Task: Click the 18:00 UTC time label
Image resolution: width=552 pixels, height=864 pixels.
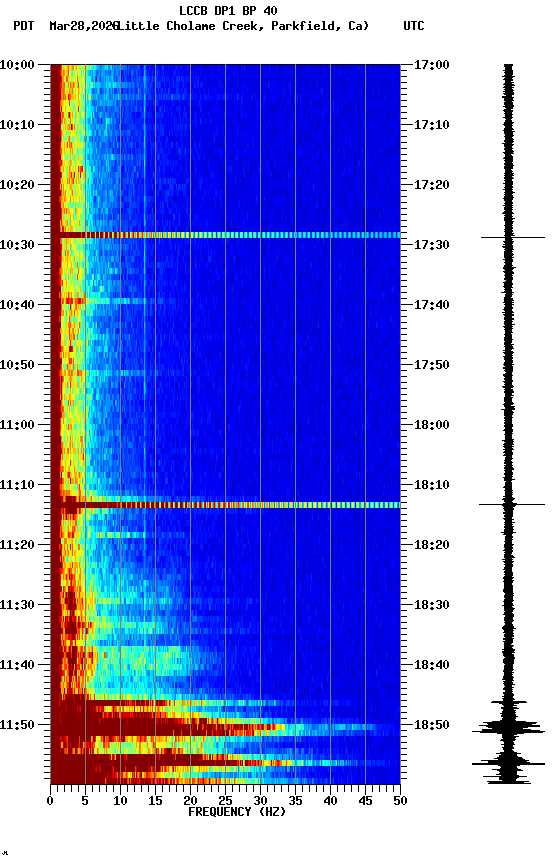Action: 432,425
